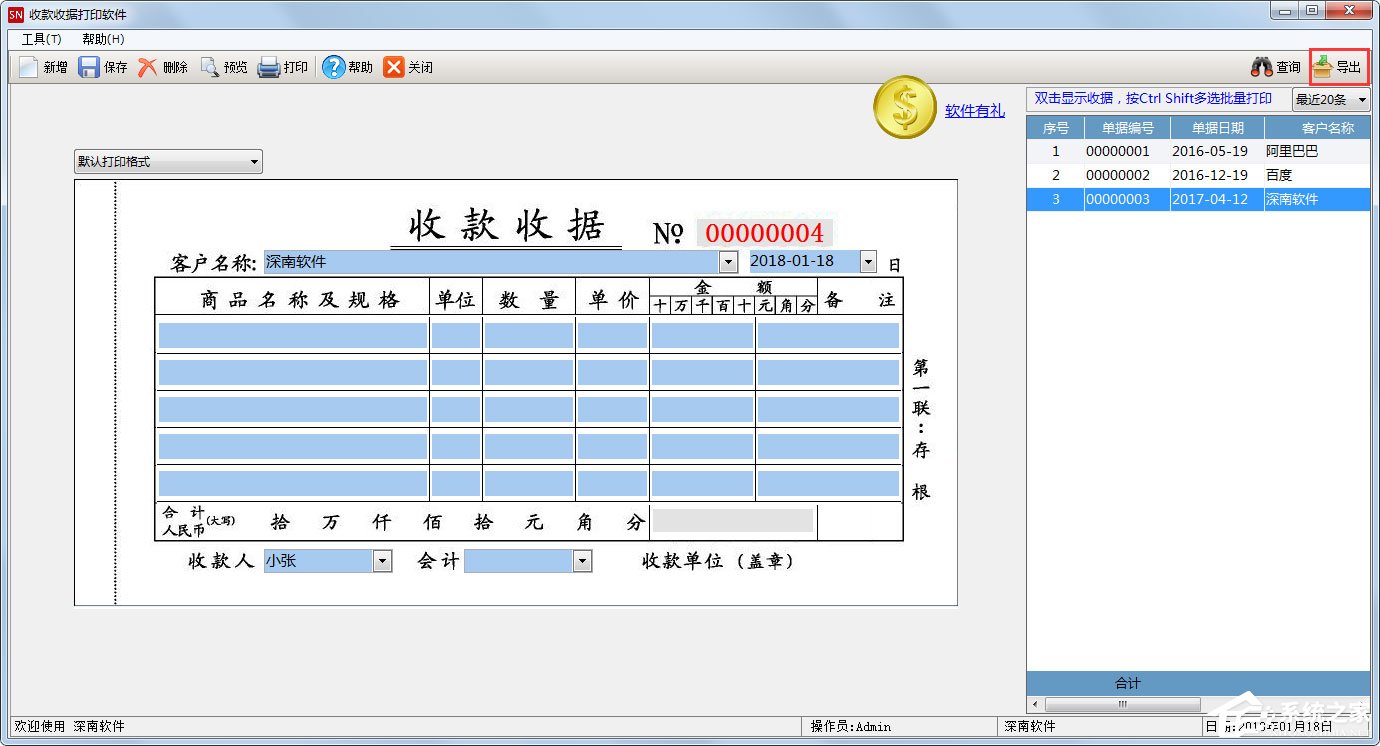Click the 关闭 (Close) red X toolbar icon
1380x746 pixels.
[x=394, y=67]
